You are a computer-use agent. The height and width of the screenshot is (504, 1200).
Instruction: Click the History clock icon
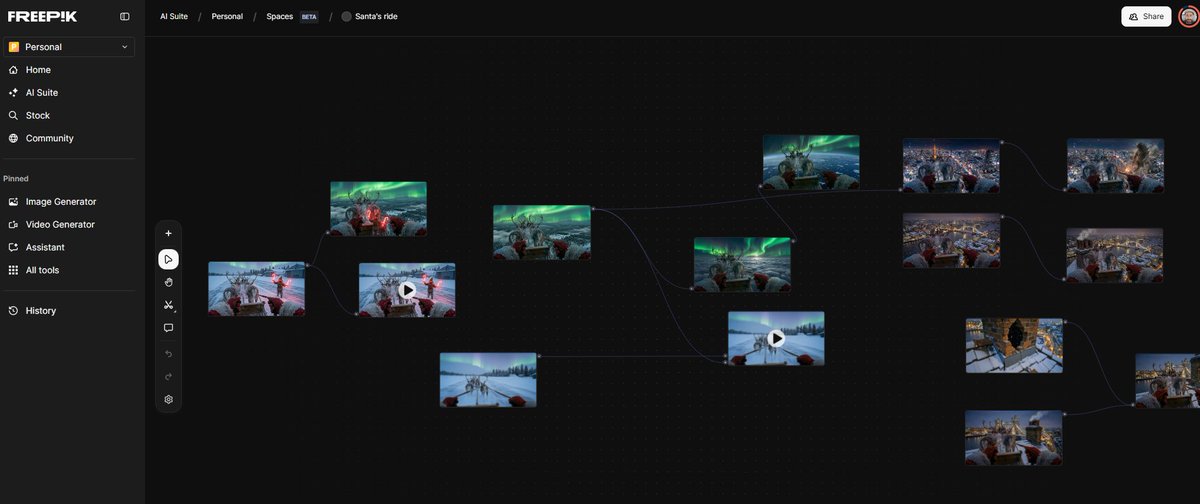click(13, 311)
